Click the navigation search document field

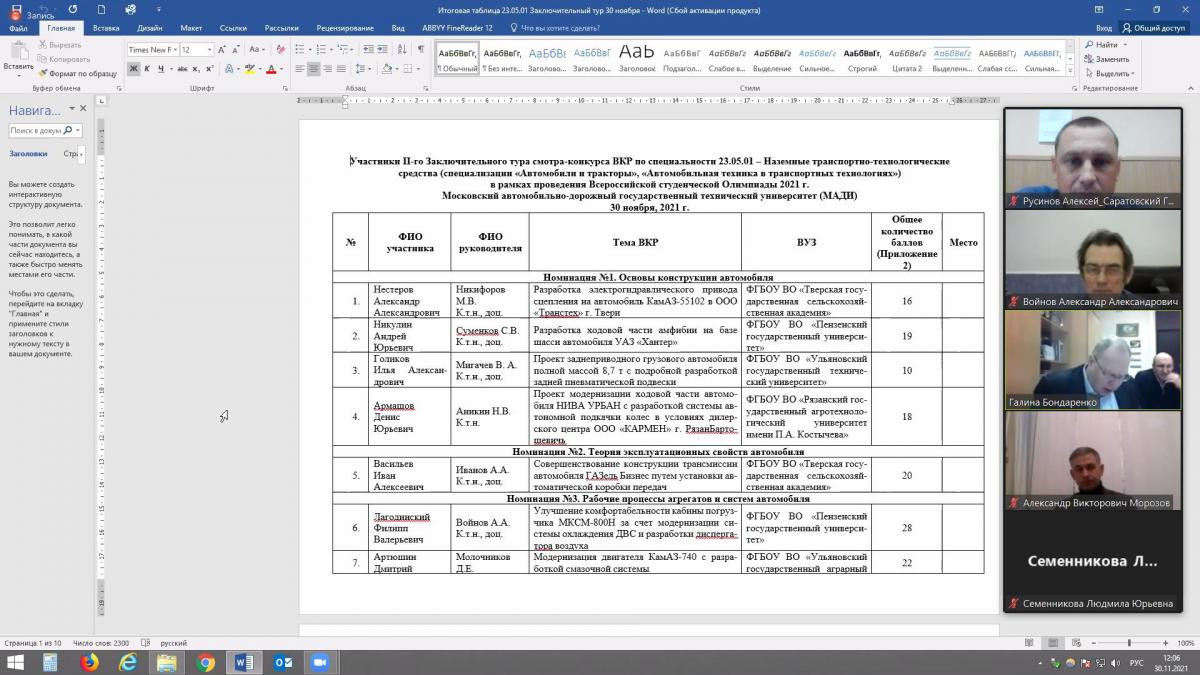click(45, 130)
